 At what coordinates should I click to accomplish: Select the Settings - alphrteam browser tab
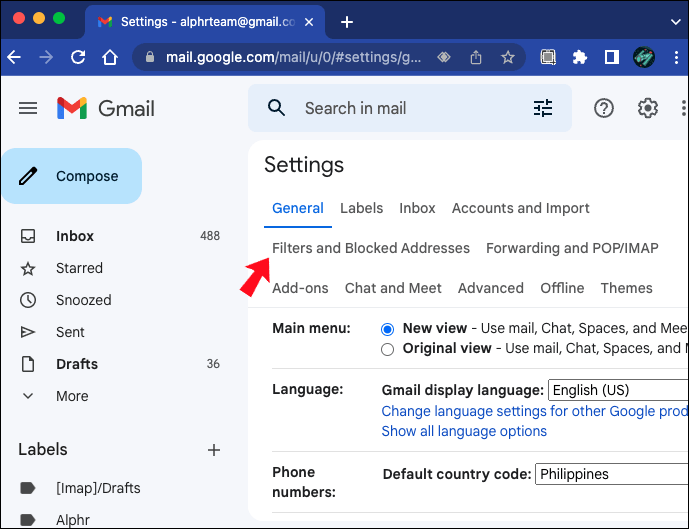(x=205, y=22)
